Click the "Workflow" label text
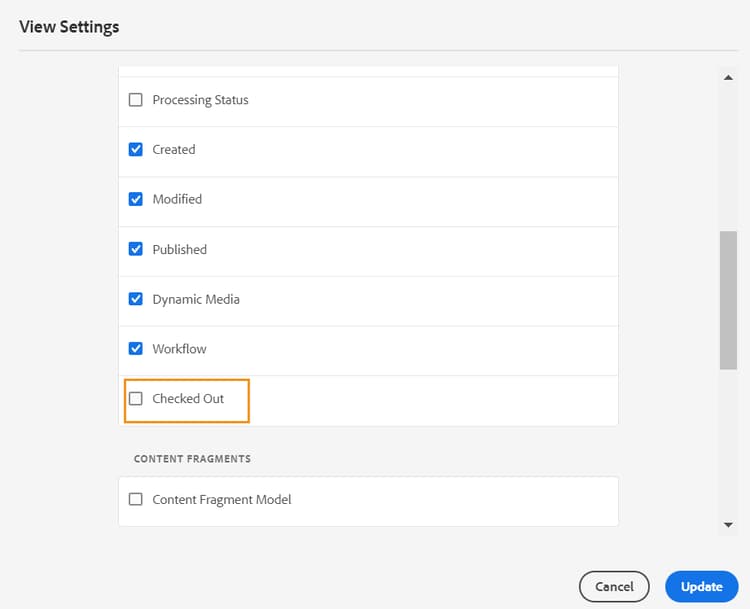The height and width of the screenshot is (609, 750). (179, 349)
